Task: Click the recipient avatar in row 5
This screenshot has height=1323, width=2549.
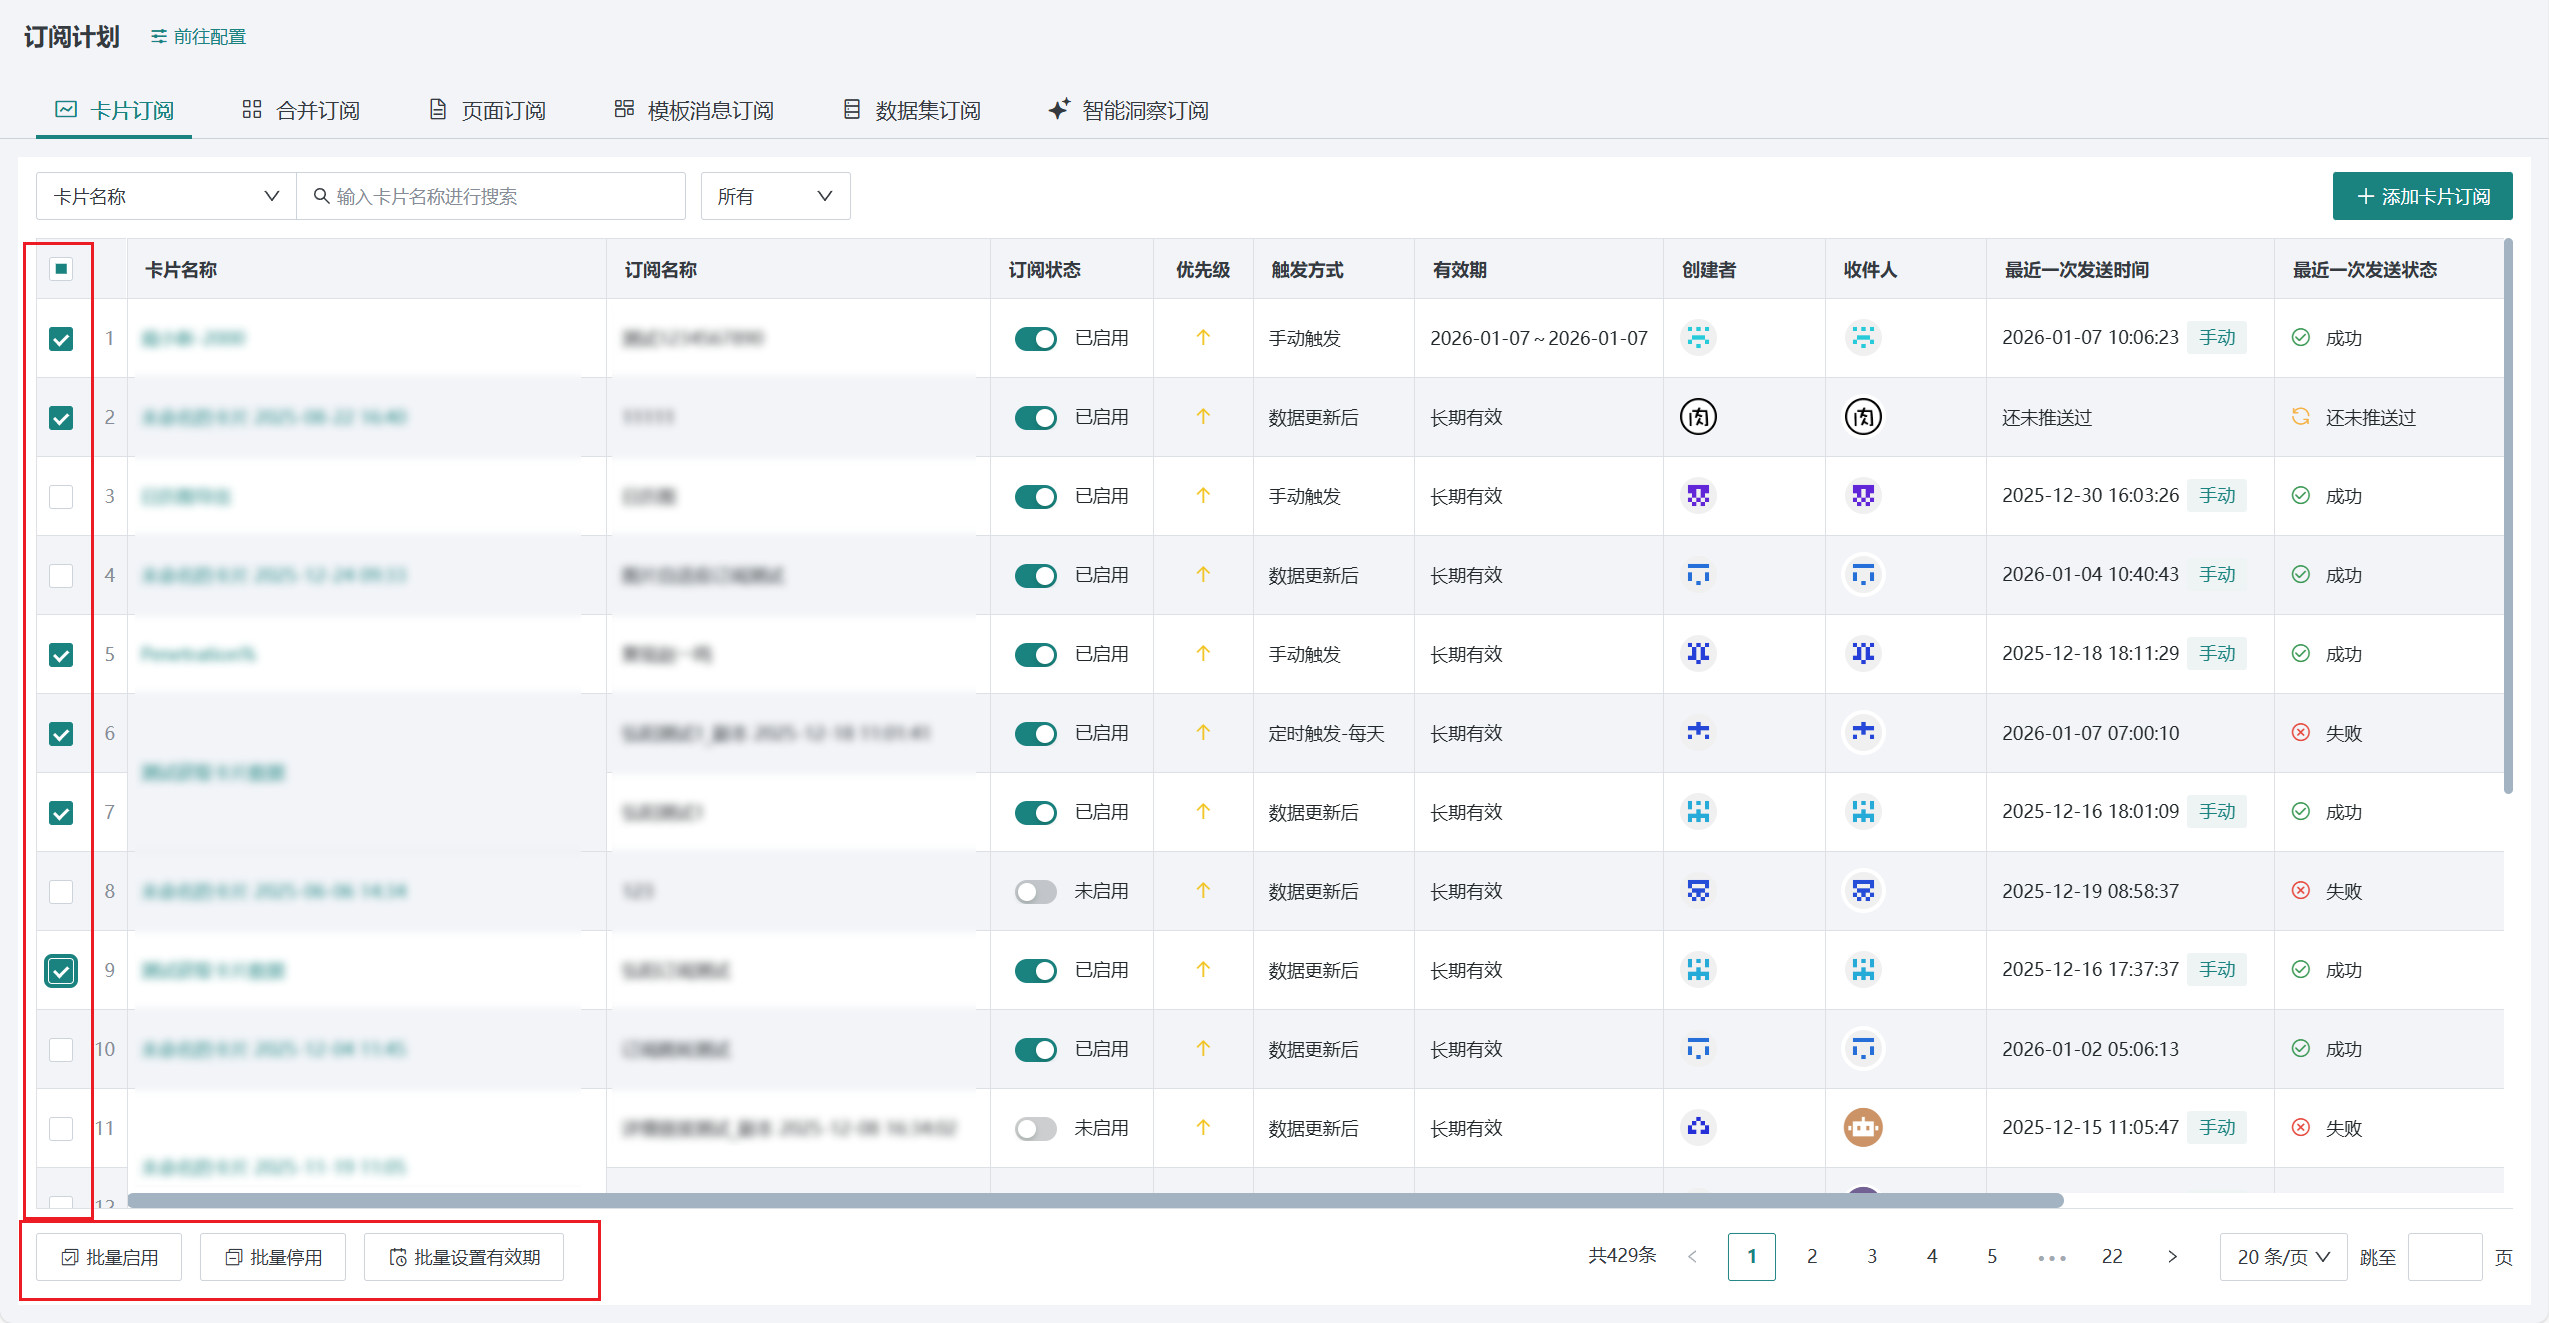Action: coord(1862,654)
